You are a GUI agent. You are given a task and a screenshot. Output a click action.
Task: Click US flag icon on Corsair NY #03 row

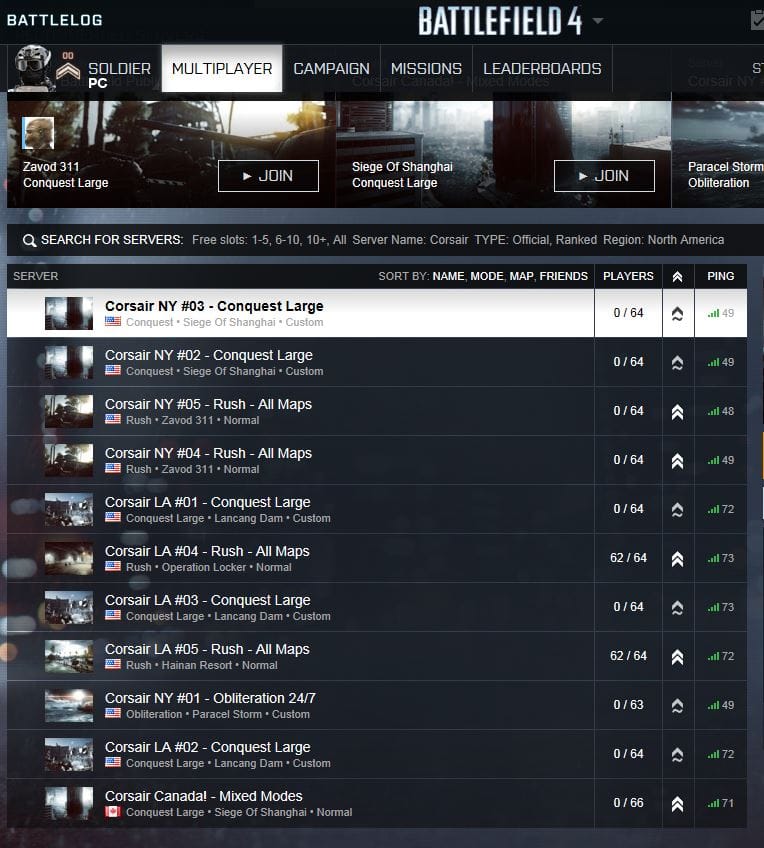pos(113,322)
